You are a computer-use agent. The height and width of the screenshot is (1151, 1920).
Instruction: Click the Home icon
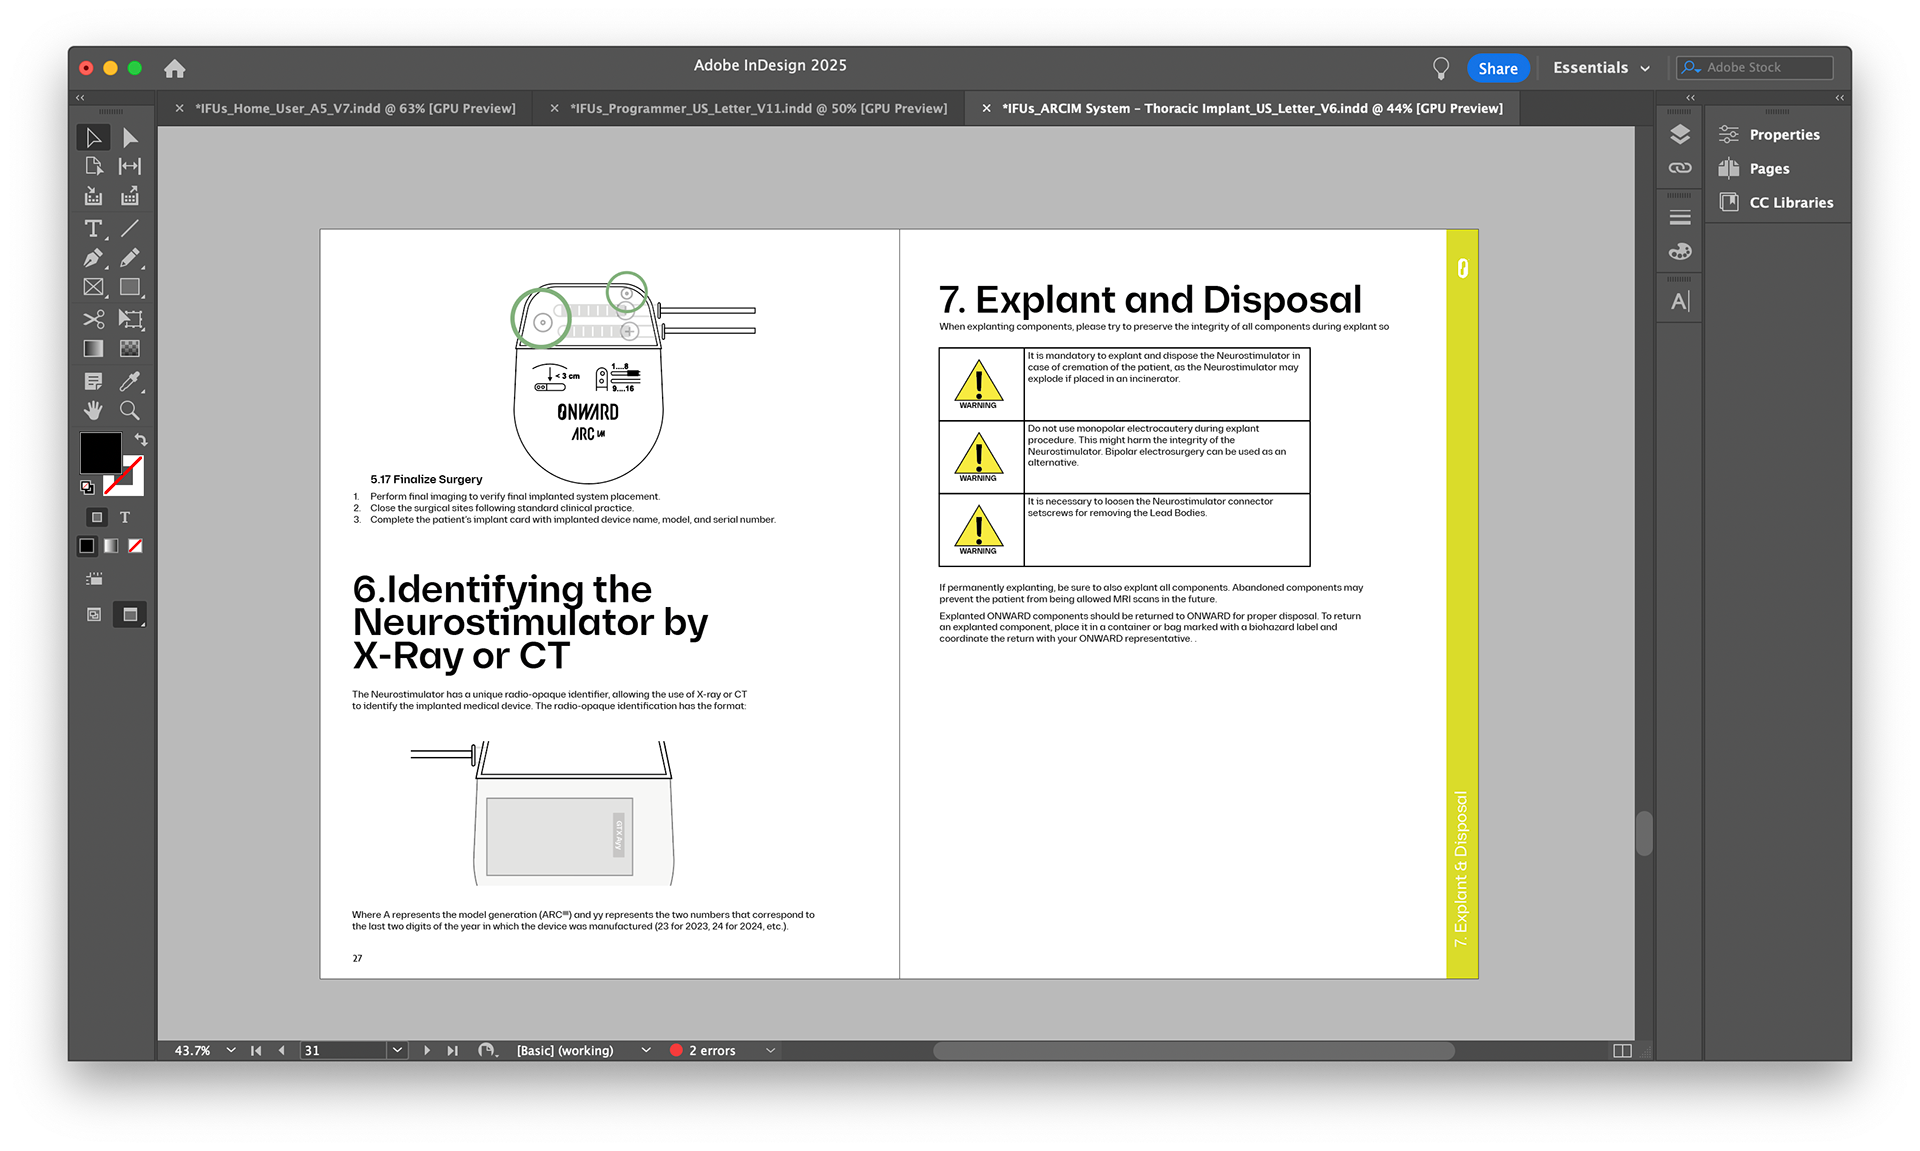click(x=175, y=68)
